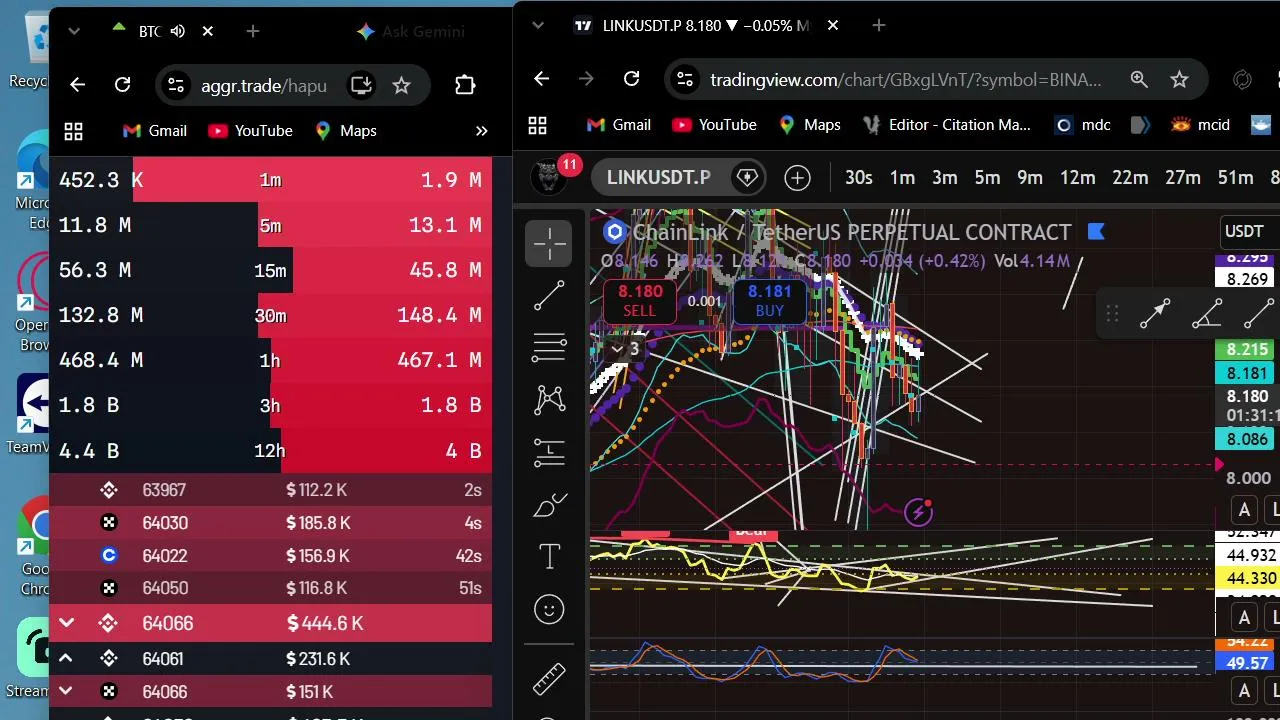1280x720 pixels.
Task: Select the crosshair cursor tool in TradingView
Action: coord(549,243)
